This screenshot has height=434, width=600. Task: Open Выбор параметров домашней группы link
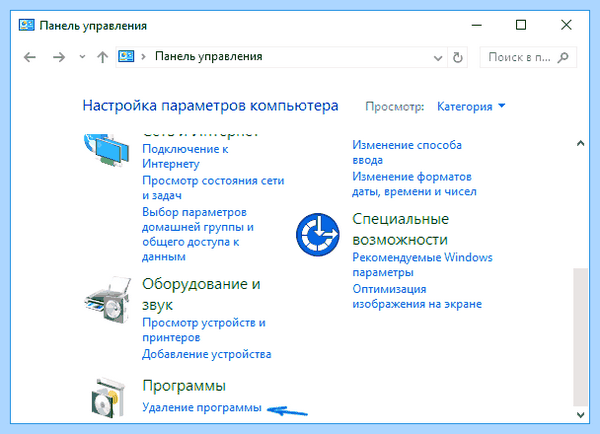tap(198, 234)
